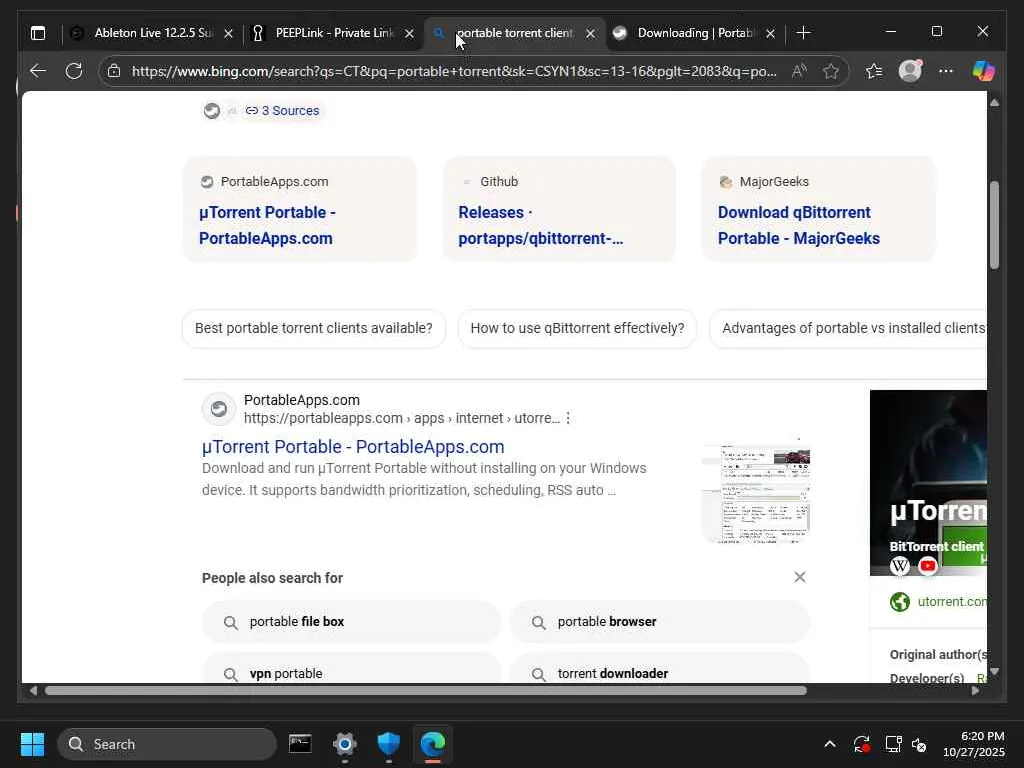Open the update sync tray icon
Image resolution: width=1024 pixels, height=768 pixels.
[x=861, y=744]
